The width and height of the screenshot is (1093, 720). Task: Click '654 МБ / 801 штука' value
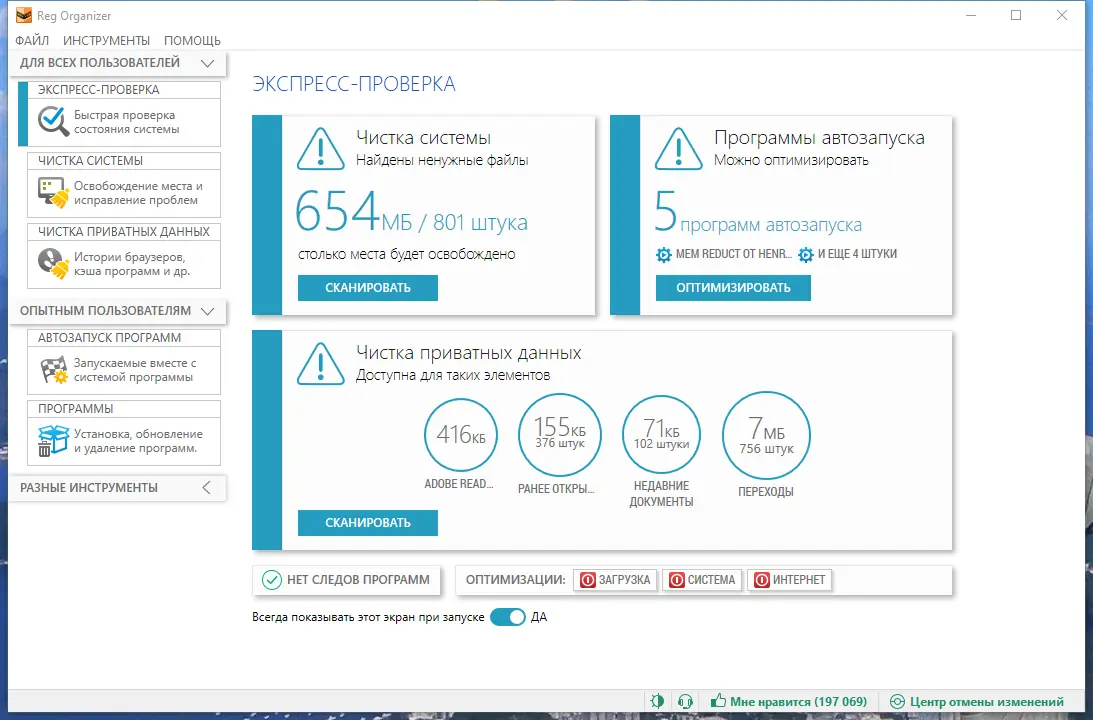coord(411,212)
